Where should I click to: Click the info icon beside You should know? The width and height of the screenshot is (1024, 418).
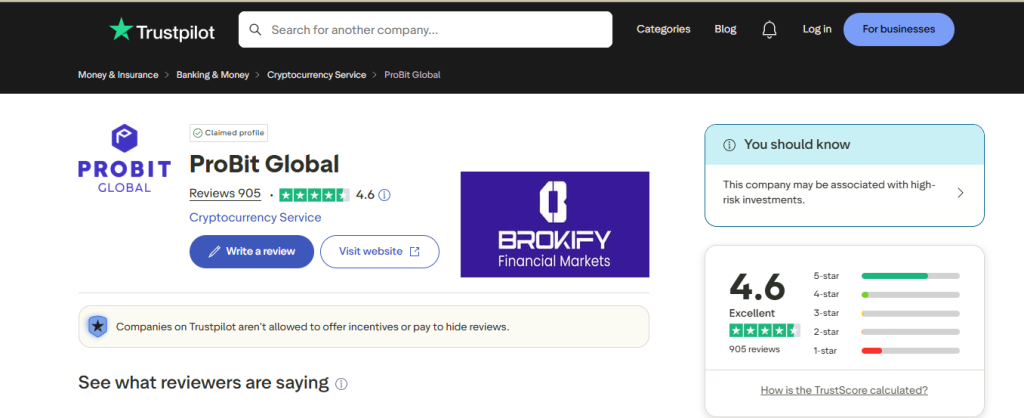pyautogui.click(x=729, y=145)
